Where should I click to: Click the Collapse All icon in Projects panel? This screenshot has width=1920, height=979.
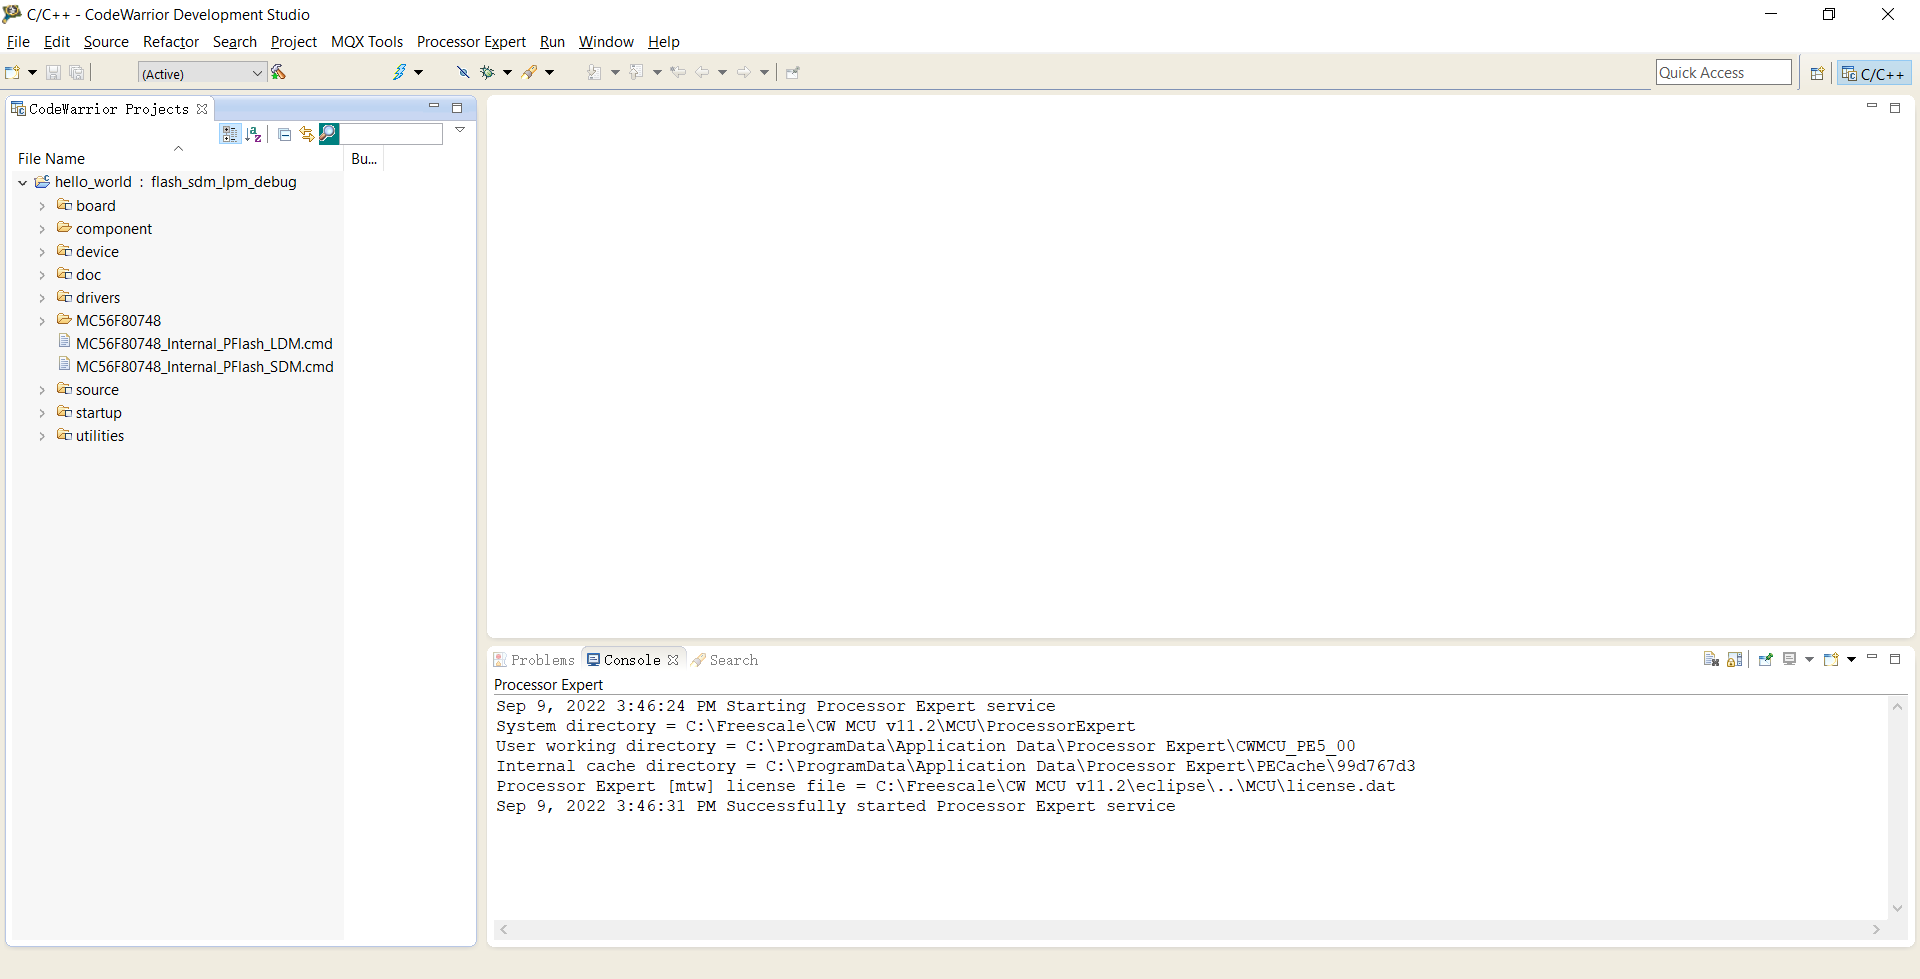pyautogui.click(x=285, y=134)
